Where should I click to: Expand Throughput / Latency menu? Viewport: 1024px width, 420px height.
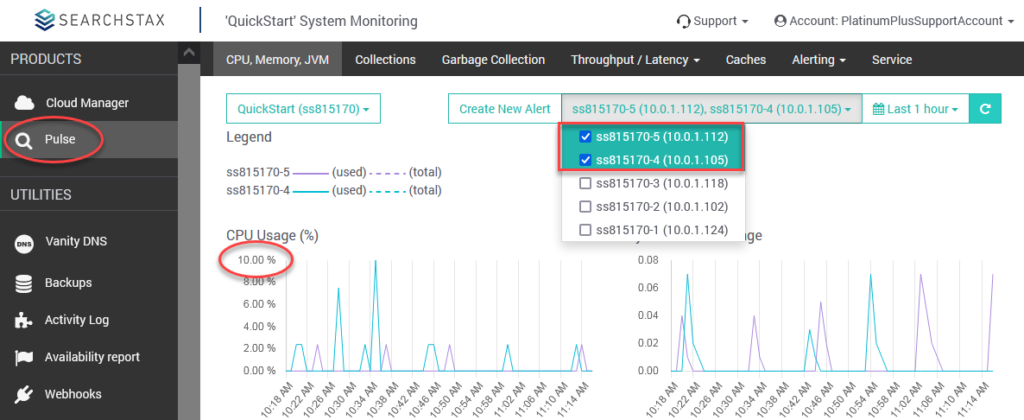(x=635, y=59)
